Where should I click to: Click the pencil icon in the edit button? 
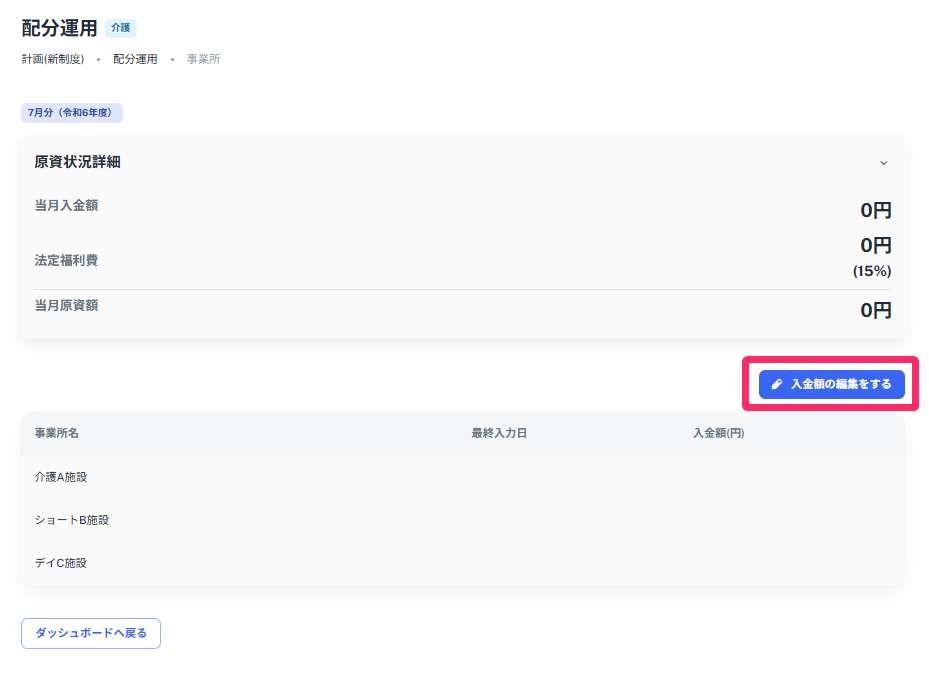click(777, 384)
